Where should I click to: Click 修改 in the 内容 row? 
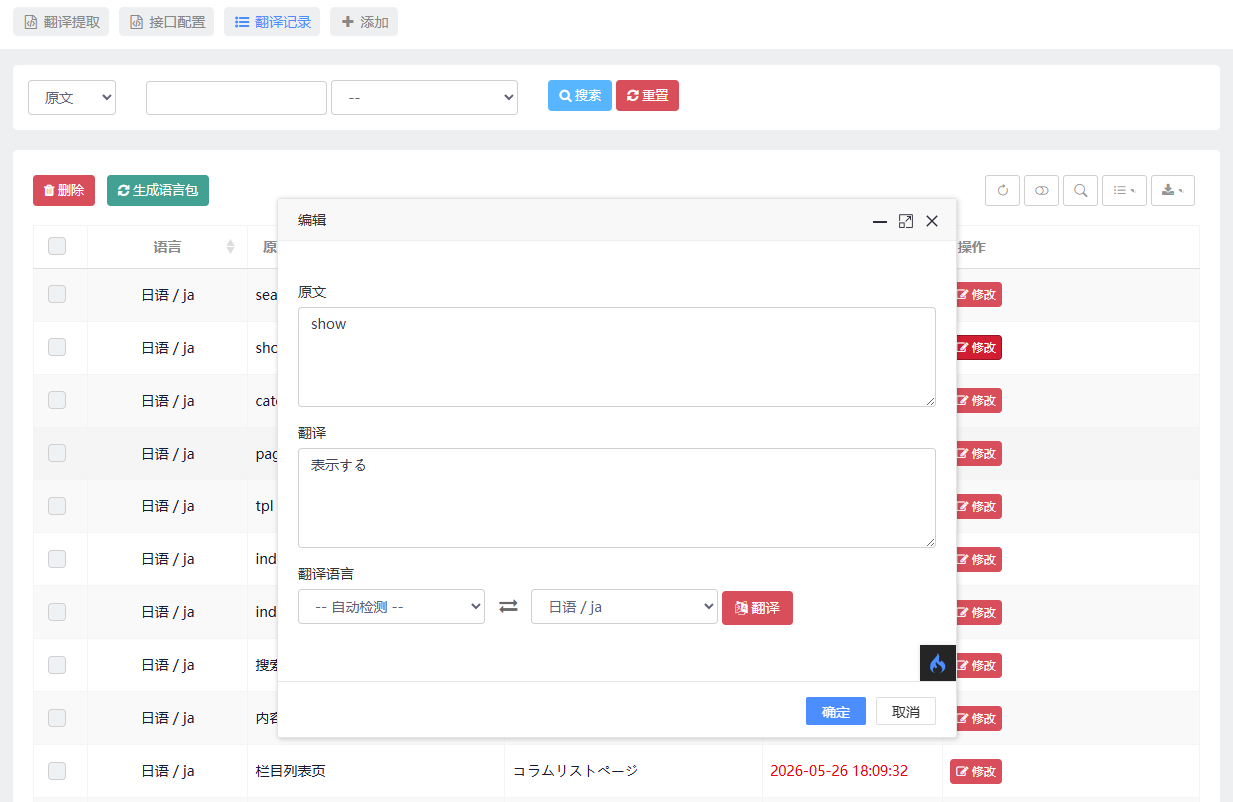[976, 718]
